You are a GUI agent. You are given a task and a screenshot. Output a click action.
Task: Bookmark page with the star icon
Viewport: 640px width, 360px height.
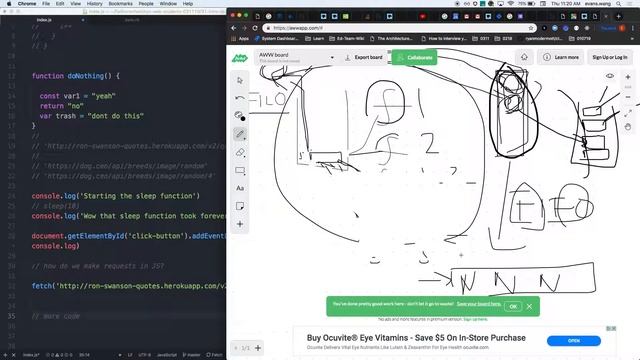[x=531, y=28]
